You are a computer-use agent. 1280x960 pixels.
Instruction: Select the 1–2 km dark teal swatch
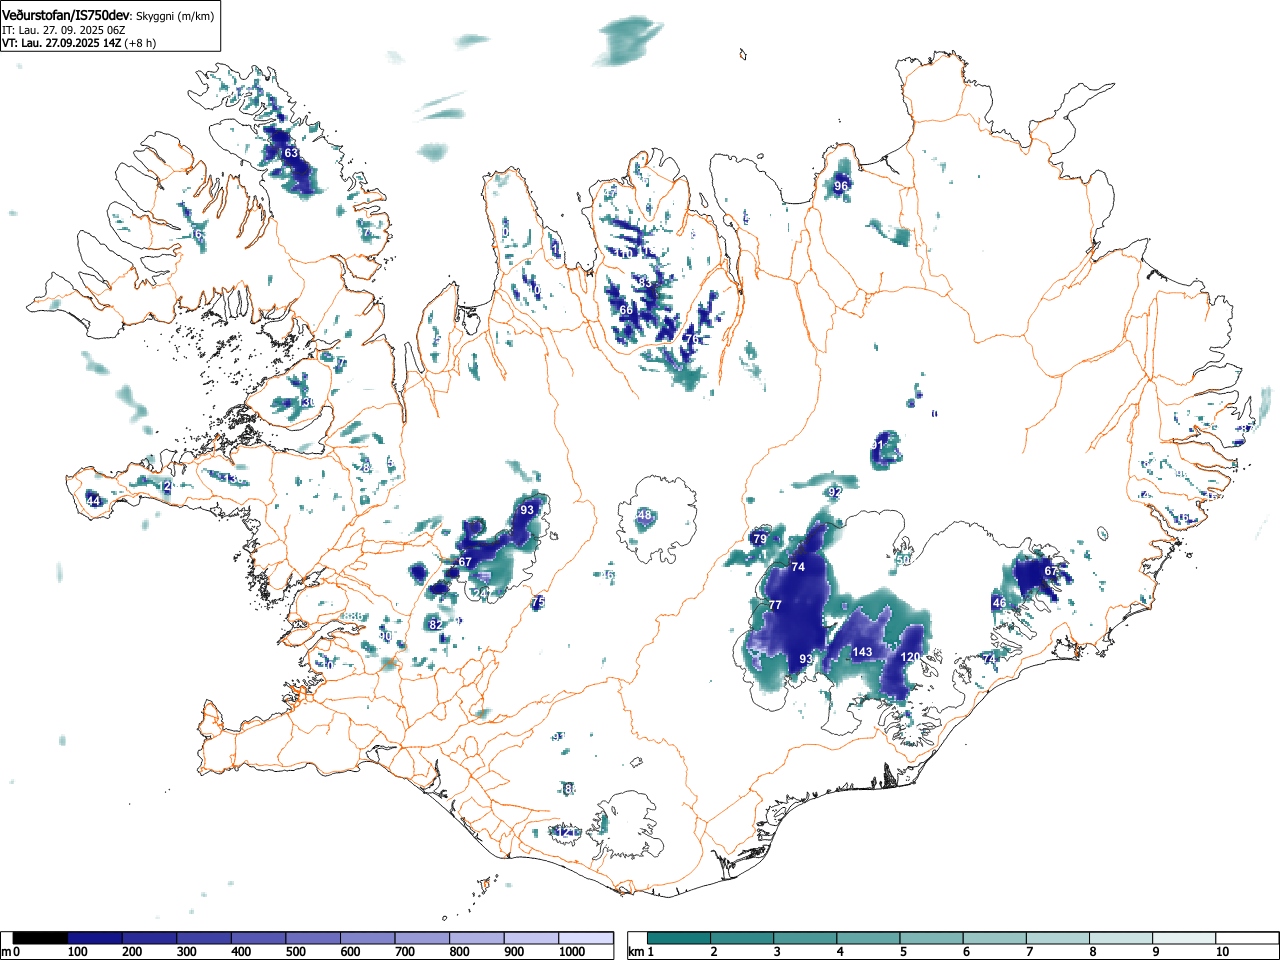pos(679,938)
